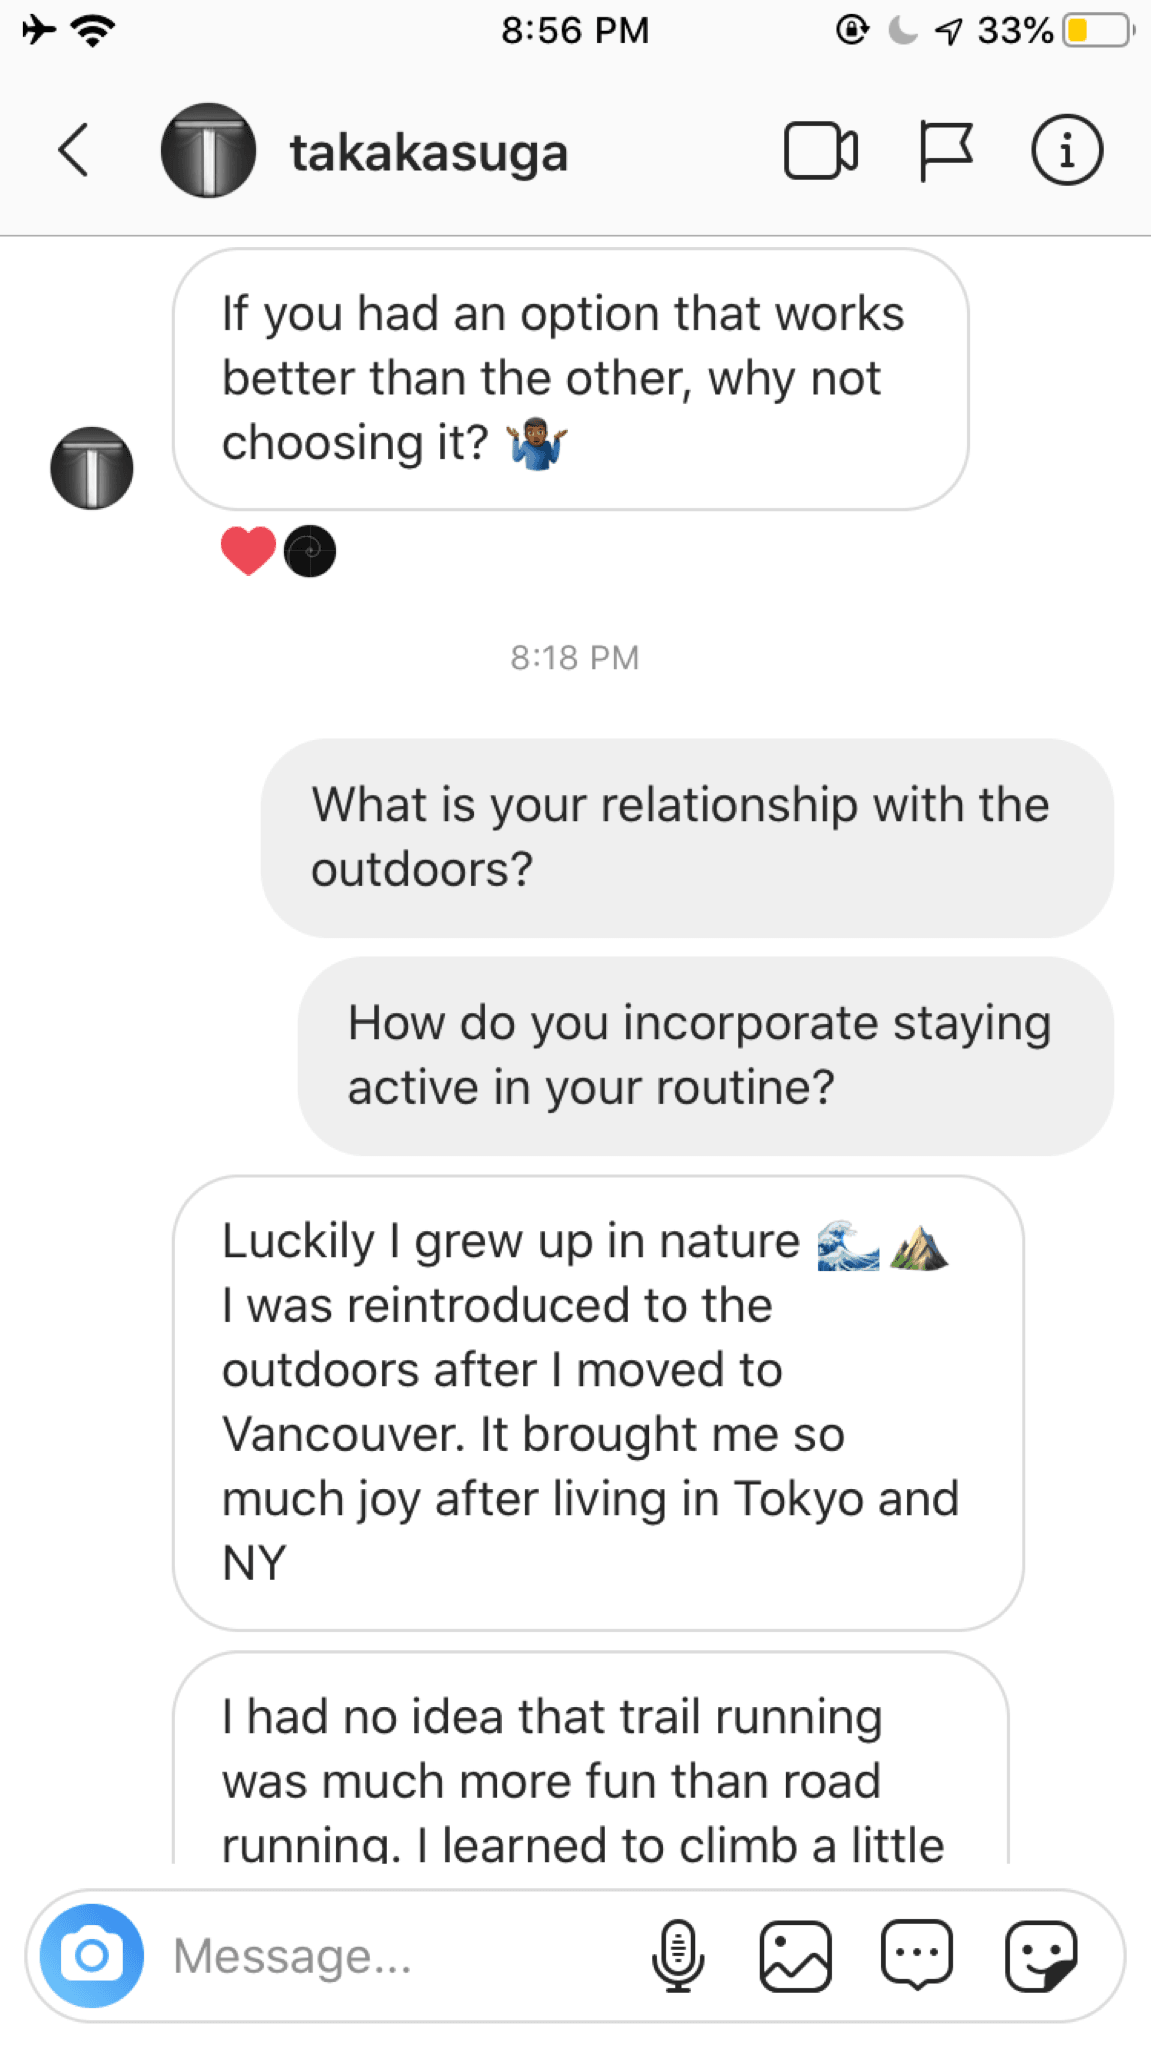Screen dimensions: 1151x2048
Task: Tap the small avatar beside received message
Action: pyautogui.click(x=92, y=468)
